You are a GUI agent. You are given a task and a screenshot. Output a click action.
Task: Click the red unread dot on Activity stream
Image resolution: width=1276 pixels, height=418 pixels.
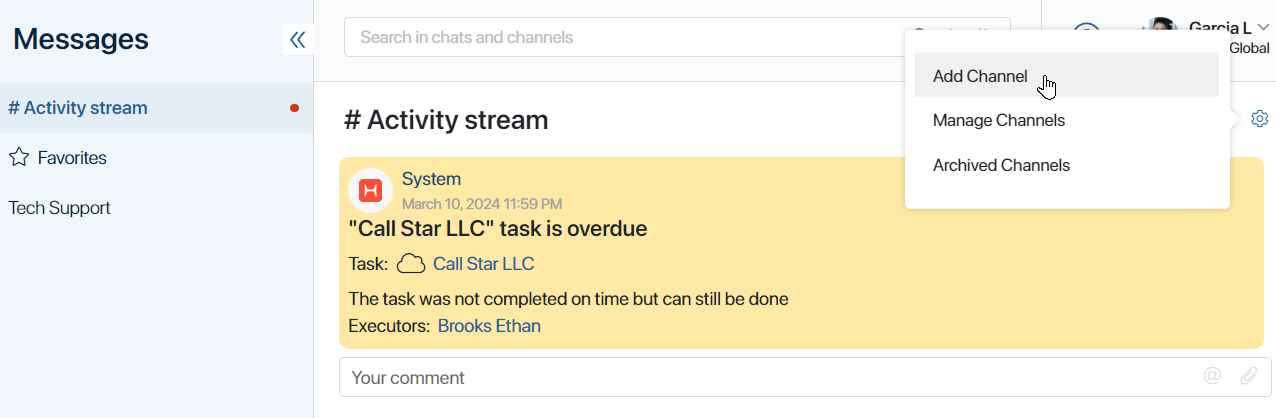click(294, 108)
